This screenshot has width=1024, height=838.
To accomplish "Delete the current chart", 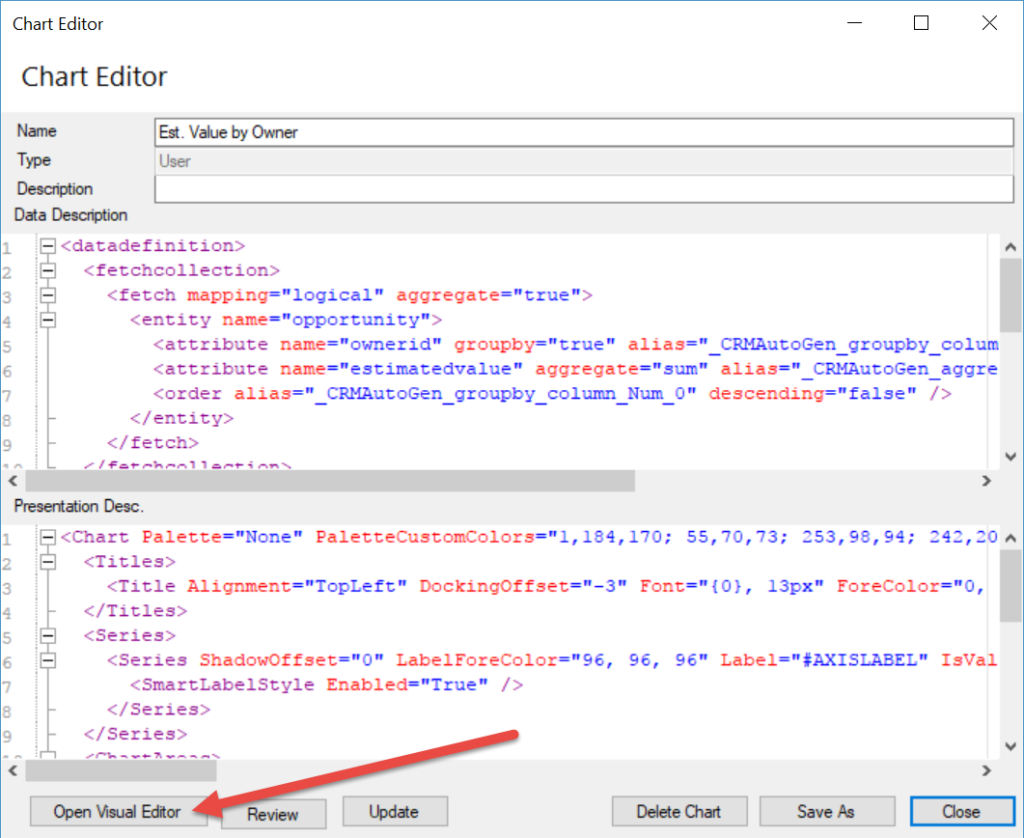I will coord(679,811).
